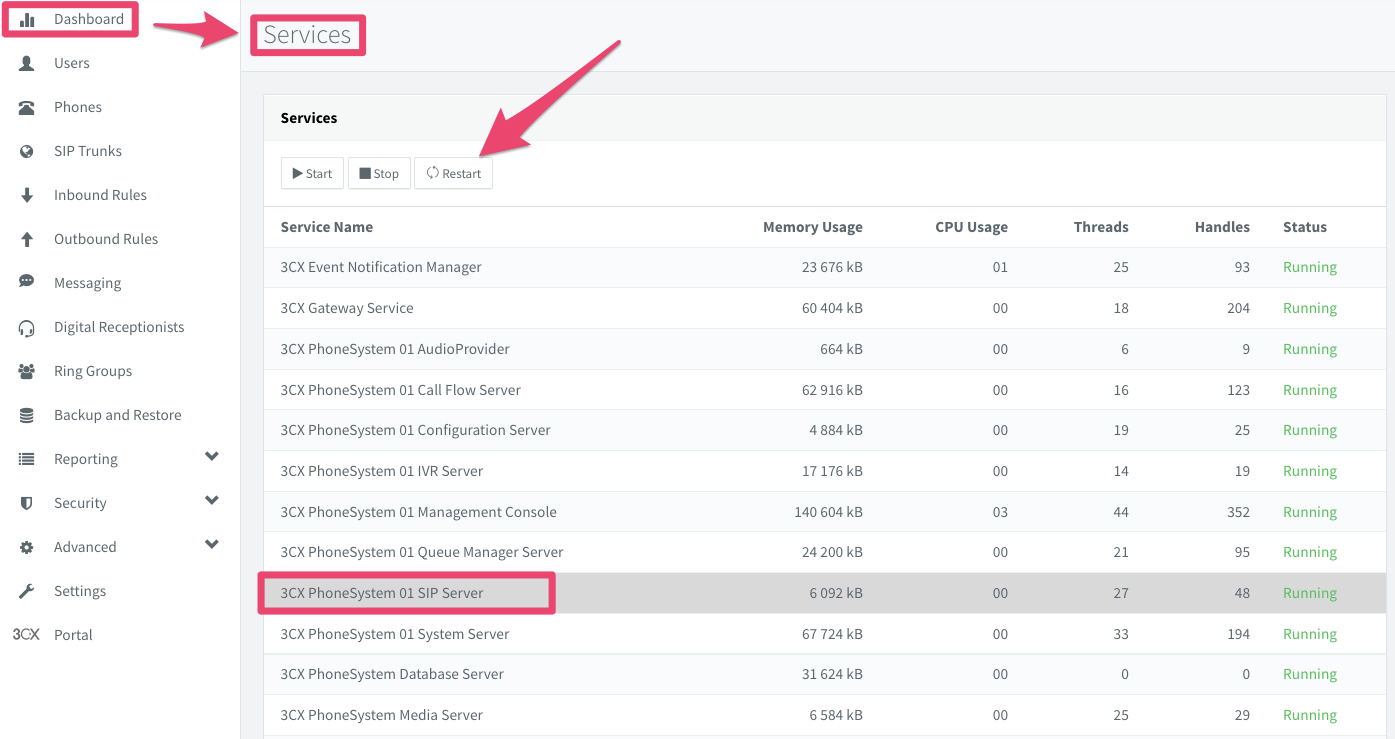
Task: Sort by Threads column header
Action: [1101, 227]
